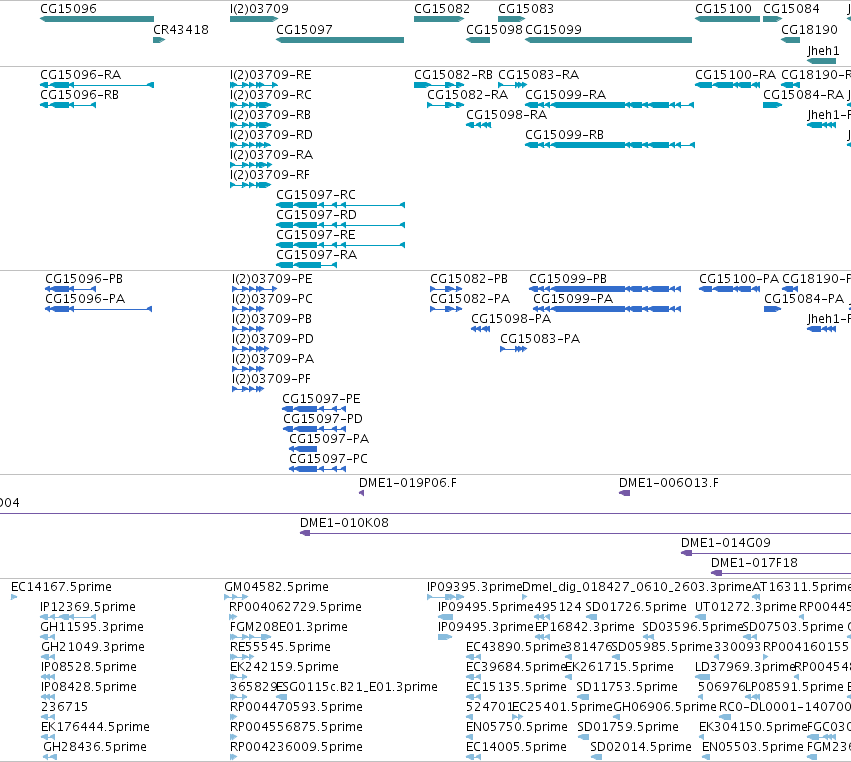This screenshot has height=762, width=851.
Task: Click EST IP12369.5prime label
Action: (88, 607)
